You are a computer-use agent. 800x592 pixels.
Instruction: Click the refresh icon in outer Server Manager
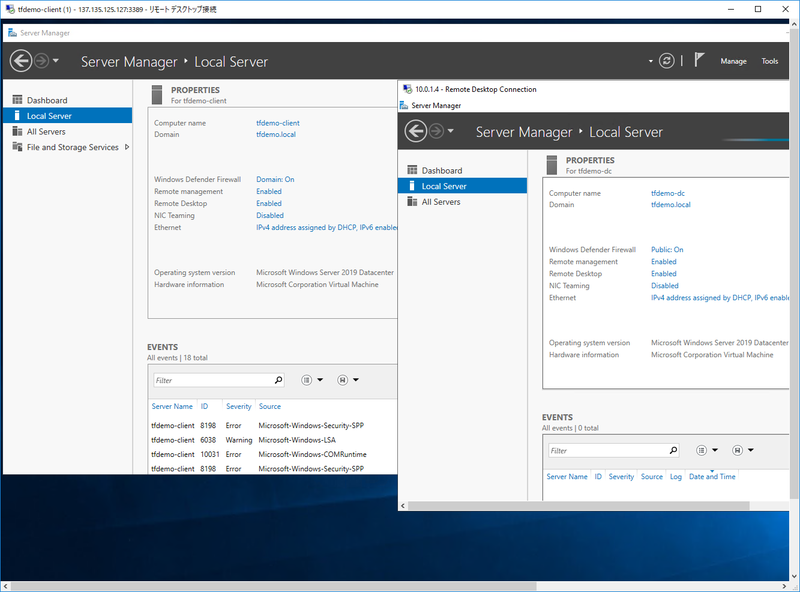click(x=666, y=61)
